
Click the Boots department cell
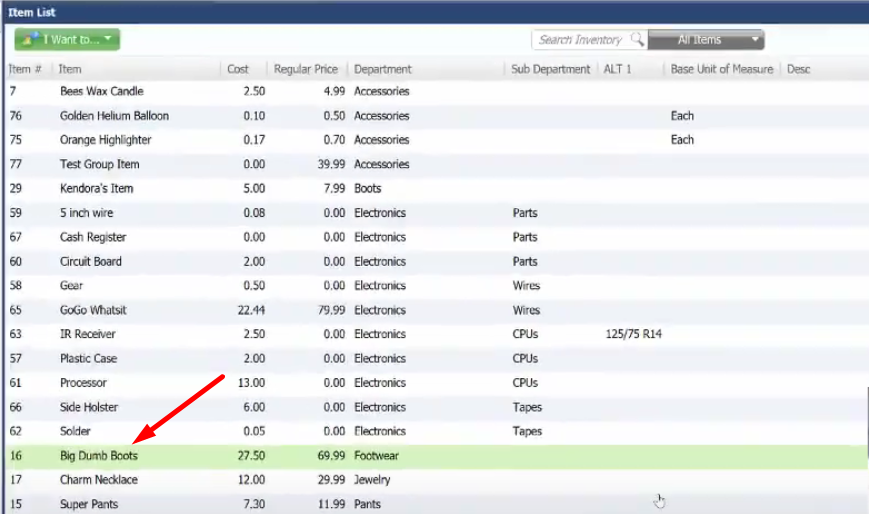coord(367,189)
